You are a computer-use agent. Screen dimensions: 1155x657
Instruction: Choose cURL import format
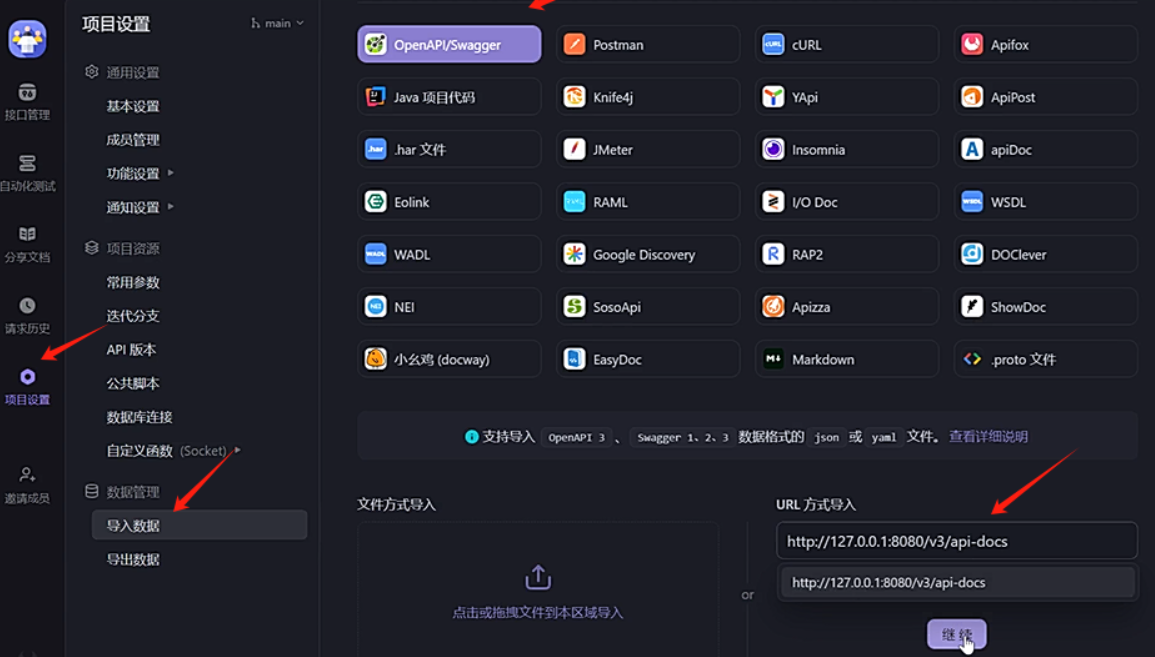[x=847, y=44]
